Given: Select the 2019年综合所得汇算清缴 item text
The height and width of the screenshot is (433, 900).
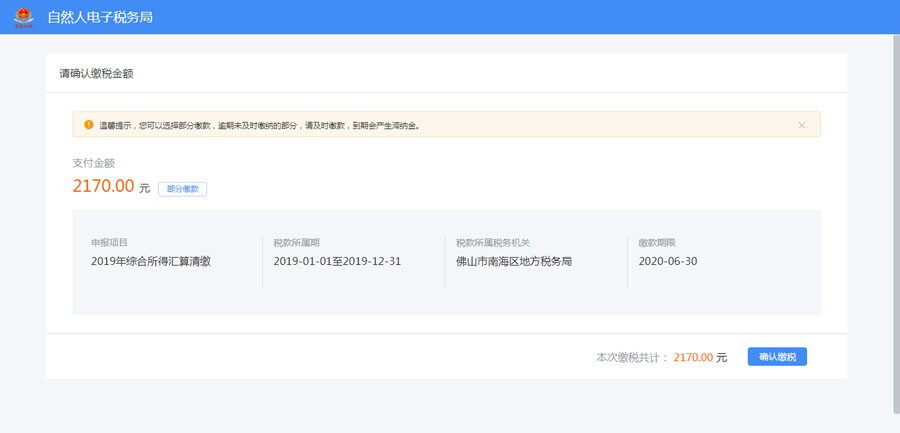Looking at the screenshot, I should (150, 262).
